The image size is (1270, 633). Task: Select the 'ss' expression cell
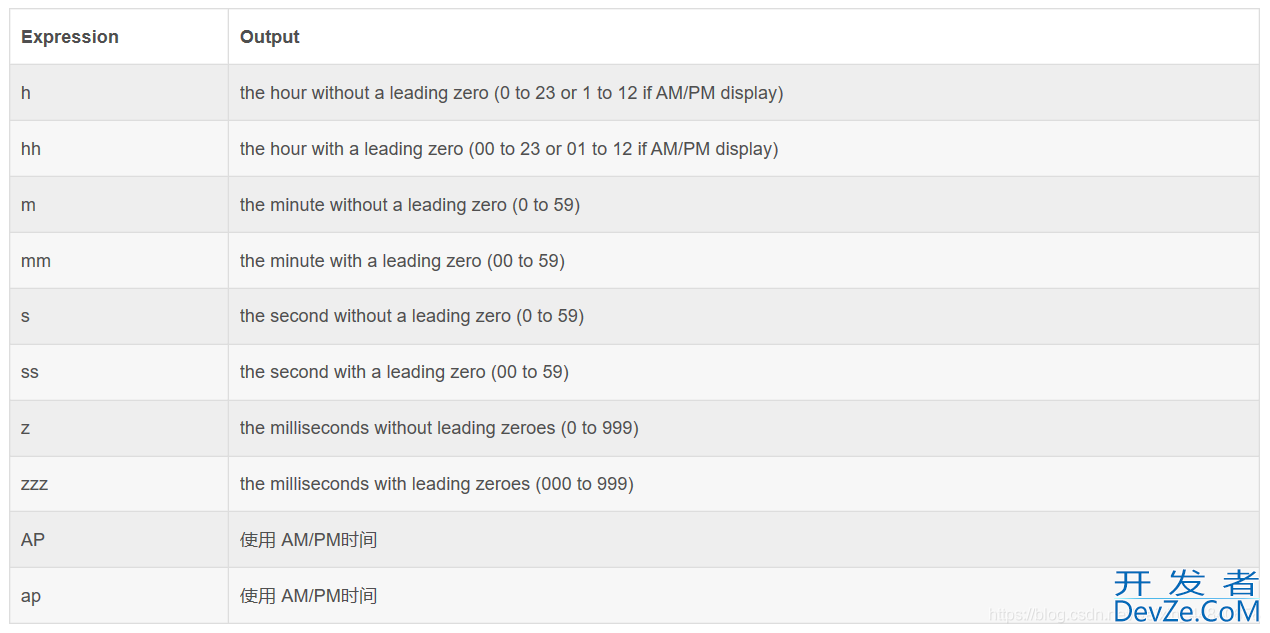pos(119,372)
